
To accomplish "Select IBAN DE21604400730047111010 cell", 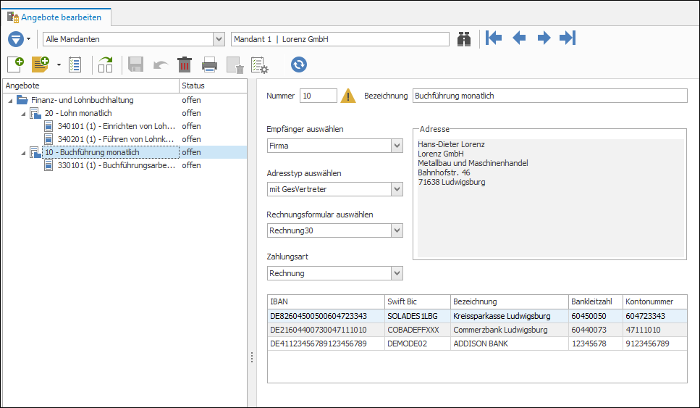I will pyautogui.click(x=325, y=330).
